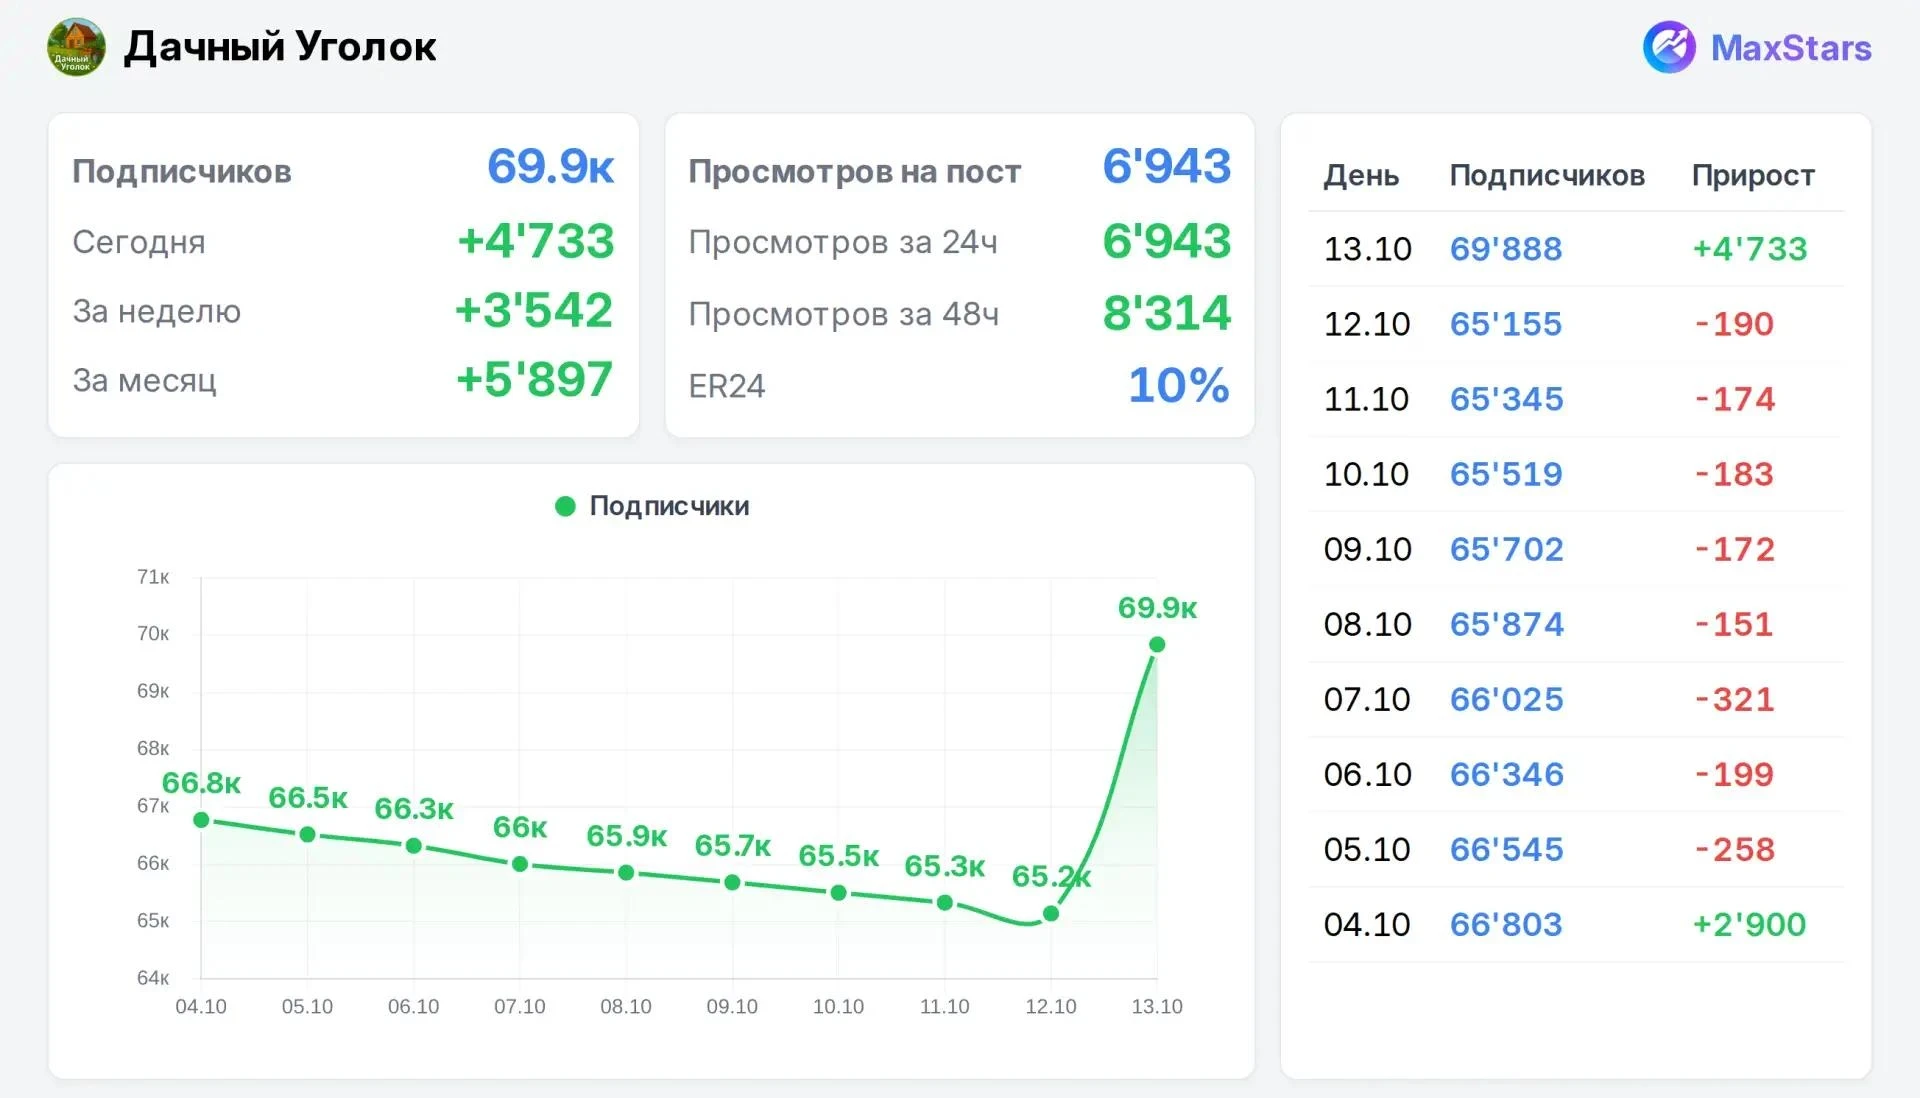Click the chart point labeled 65.2к
Viewport: 1920px width, 1098px height.
coord(1051,913)
